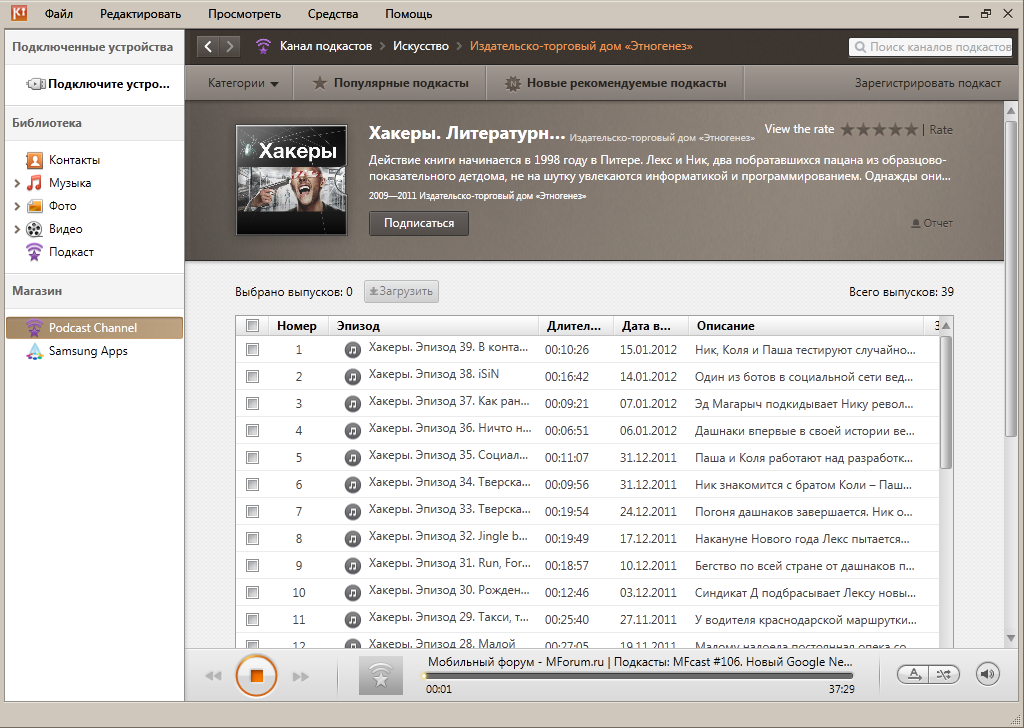Viewport: 1024px width, 728px height.
Task: Check the box for episode number 4
Action: [252, 431]
